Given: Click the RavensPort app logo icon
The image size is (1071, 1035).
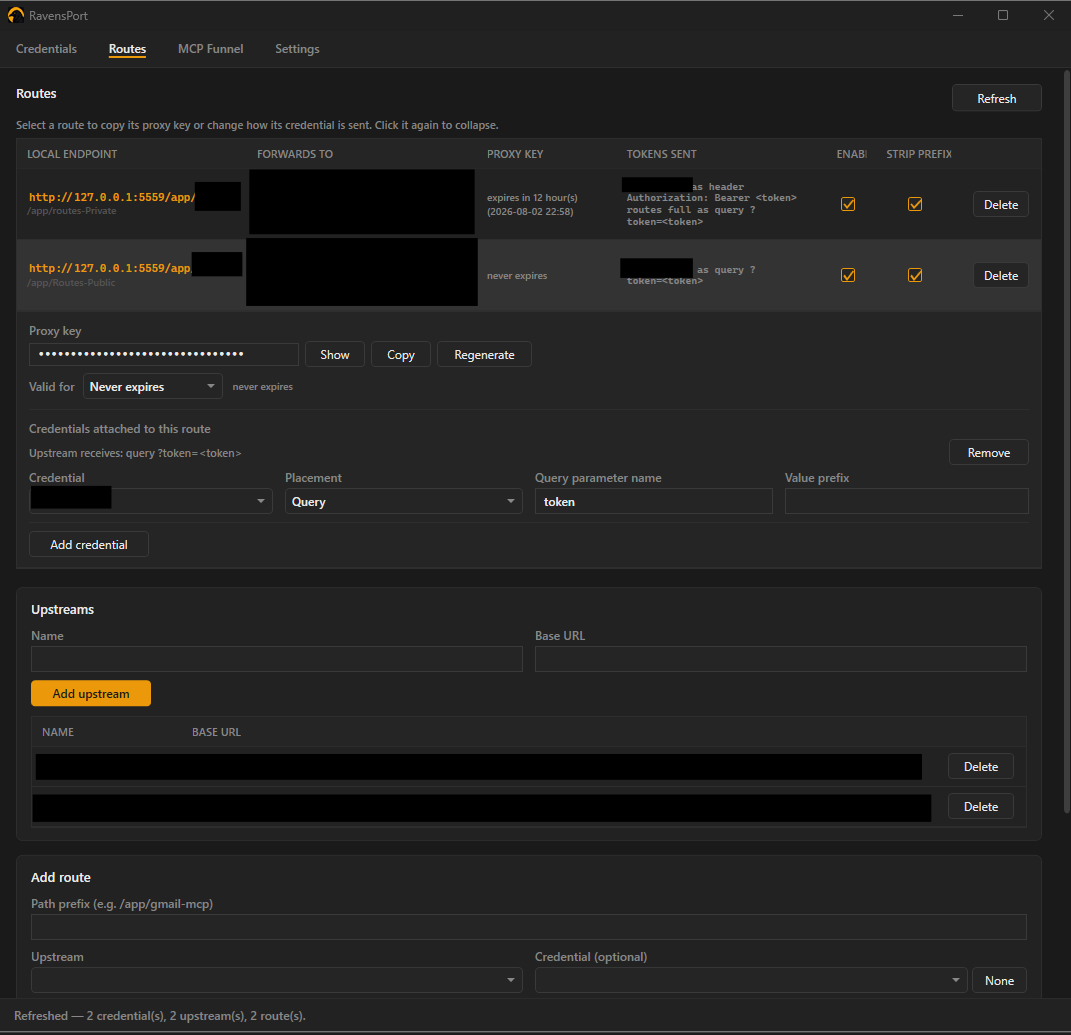Looking at the screenshot, I should [15, 15].
